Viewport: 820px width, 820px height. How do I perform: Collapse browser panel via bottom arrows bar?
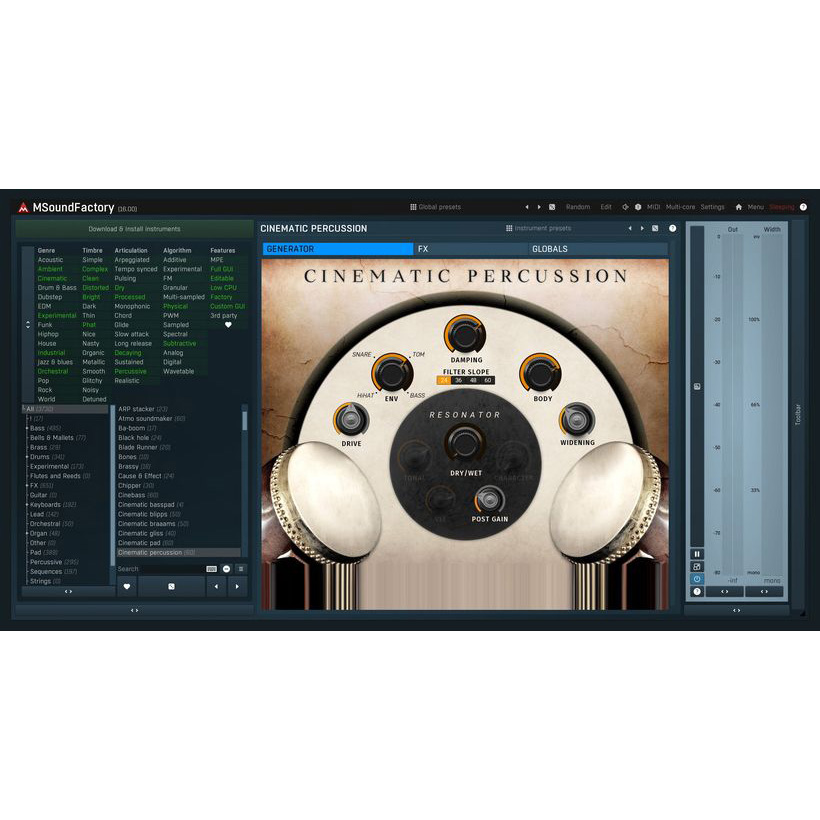tap(134, 610)
